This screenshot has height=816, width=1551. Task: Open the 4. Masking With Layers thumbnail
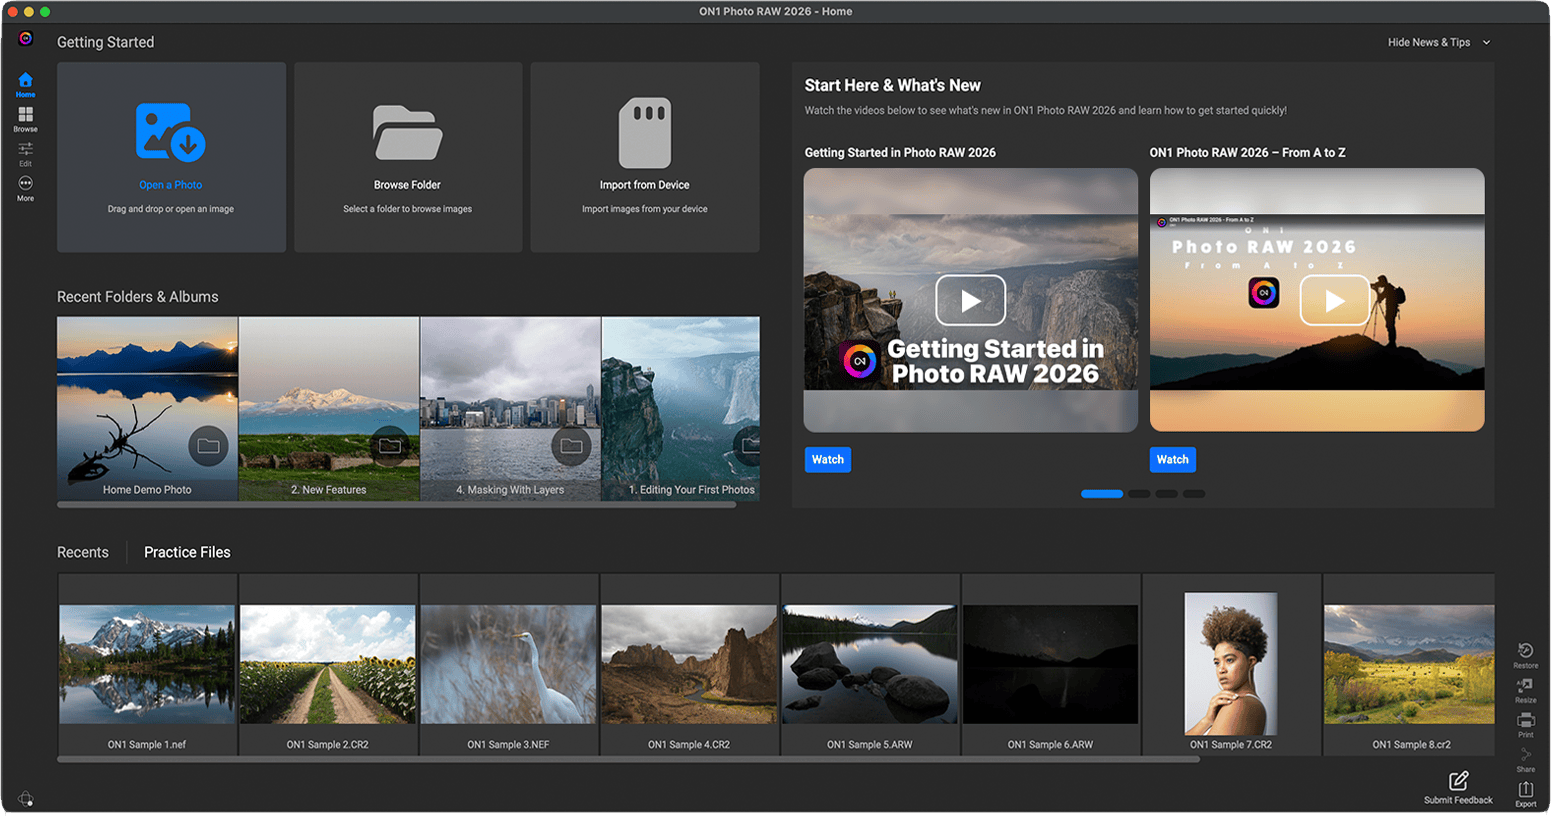click(x=511, y=408)
